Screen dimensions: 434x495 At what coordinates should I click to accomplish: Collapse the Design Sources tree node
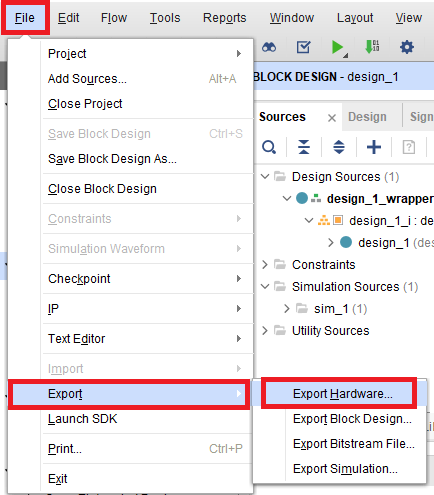(x=265, y=176)
